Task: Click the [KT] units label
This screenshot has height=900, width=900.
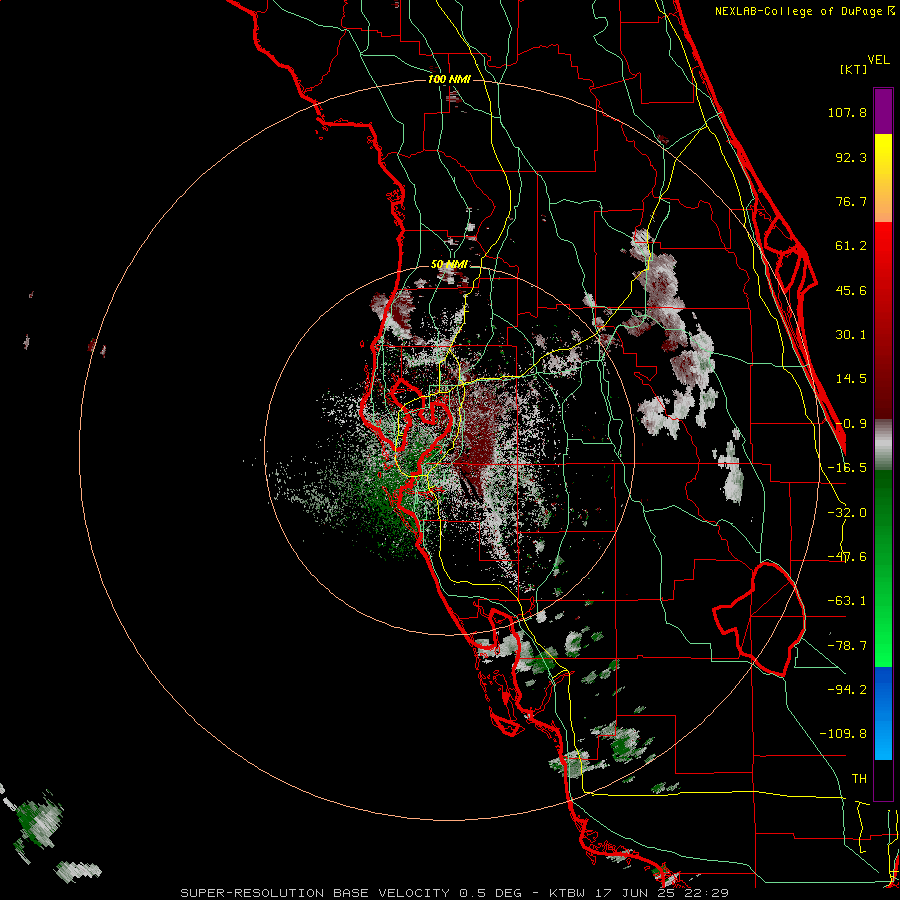Action: 853,69
